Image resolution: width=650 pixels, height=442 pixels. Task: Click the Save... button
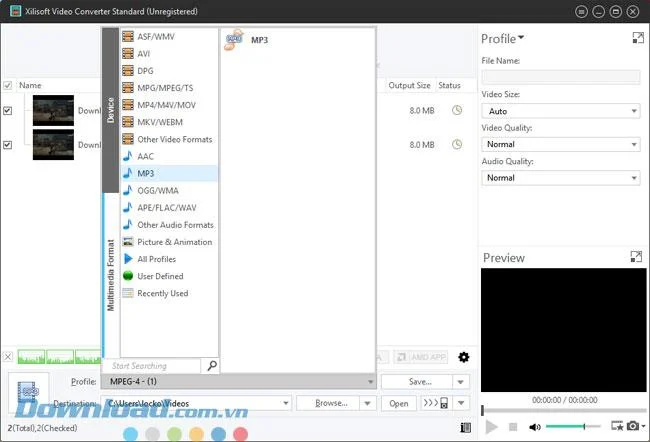pos(417,382)
